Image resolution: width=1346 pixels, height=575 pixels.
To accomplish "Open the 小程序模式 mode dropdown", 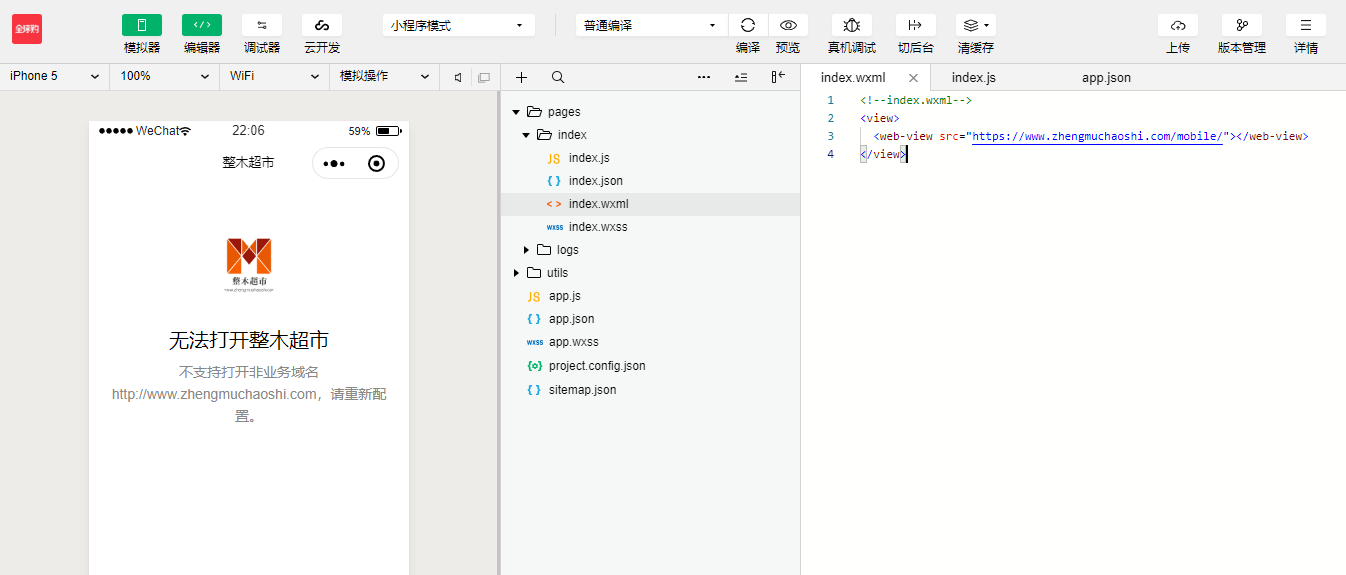I will click(458, 25).
